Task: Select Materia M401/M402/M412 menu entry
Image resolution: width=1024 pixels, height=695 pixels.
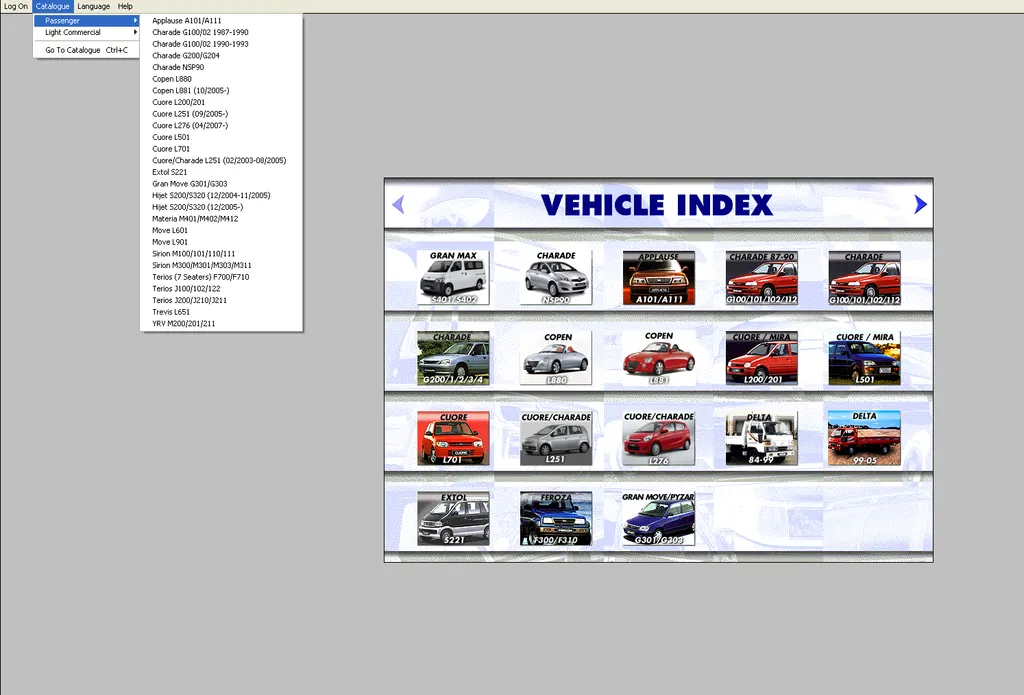Action: [221, 219]
